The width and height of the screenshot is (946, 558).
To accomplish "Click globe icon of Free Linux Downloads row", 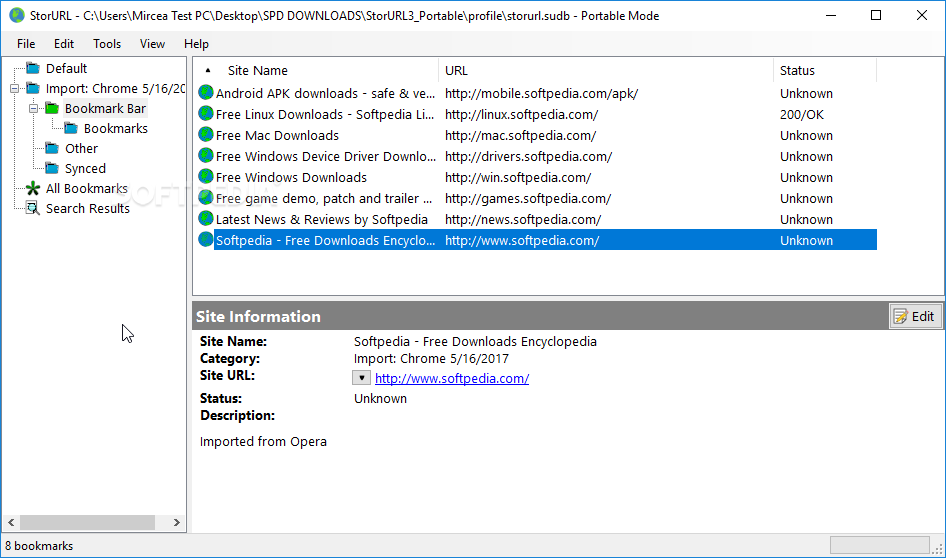I will point(206,113).
